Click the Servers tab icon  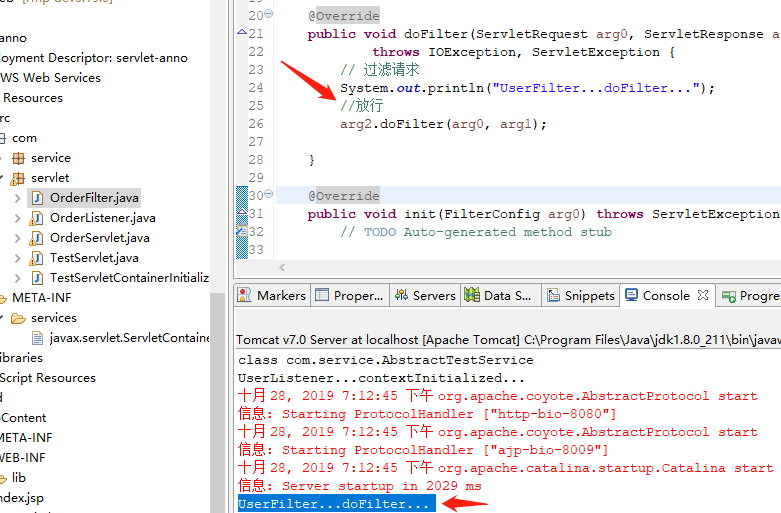[x=401, y=295]
